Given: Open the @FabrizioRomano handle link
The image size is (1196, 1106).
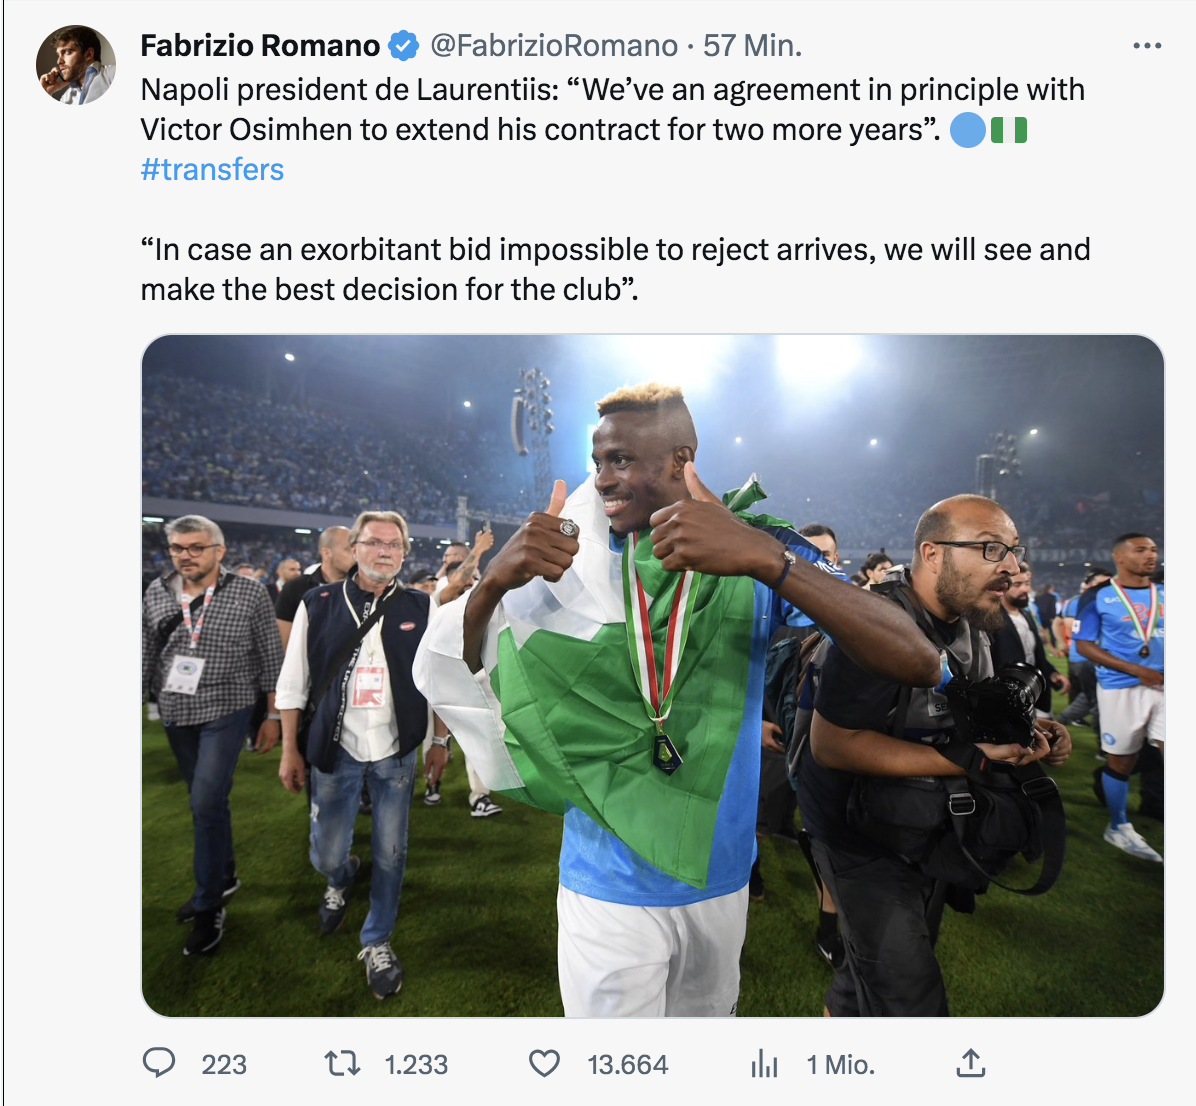Looking at the screenshot, I should click(554, 46).
